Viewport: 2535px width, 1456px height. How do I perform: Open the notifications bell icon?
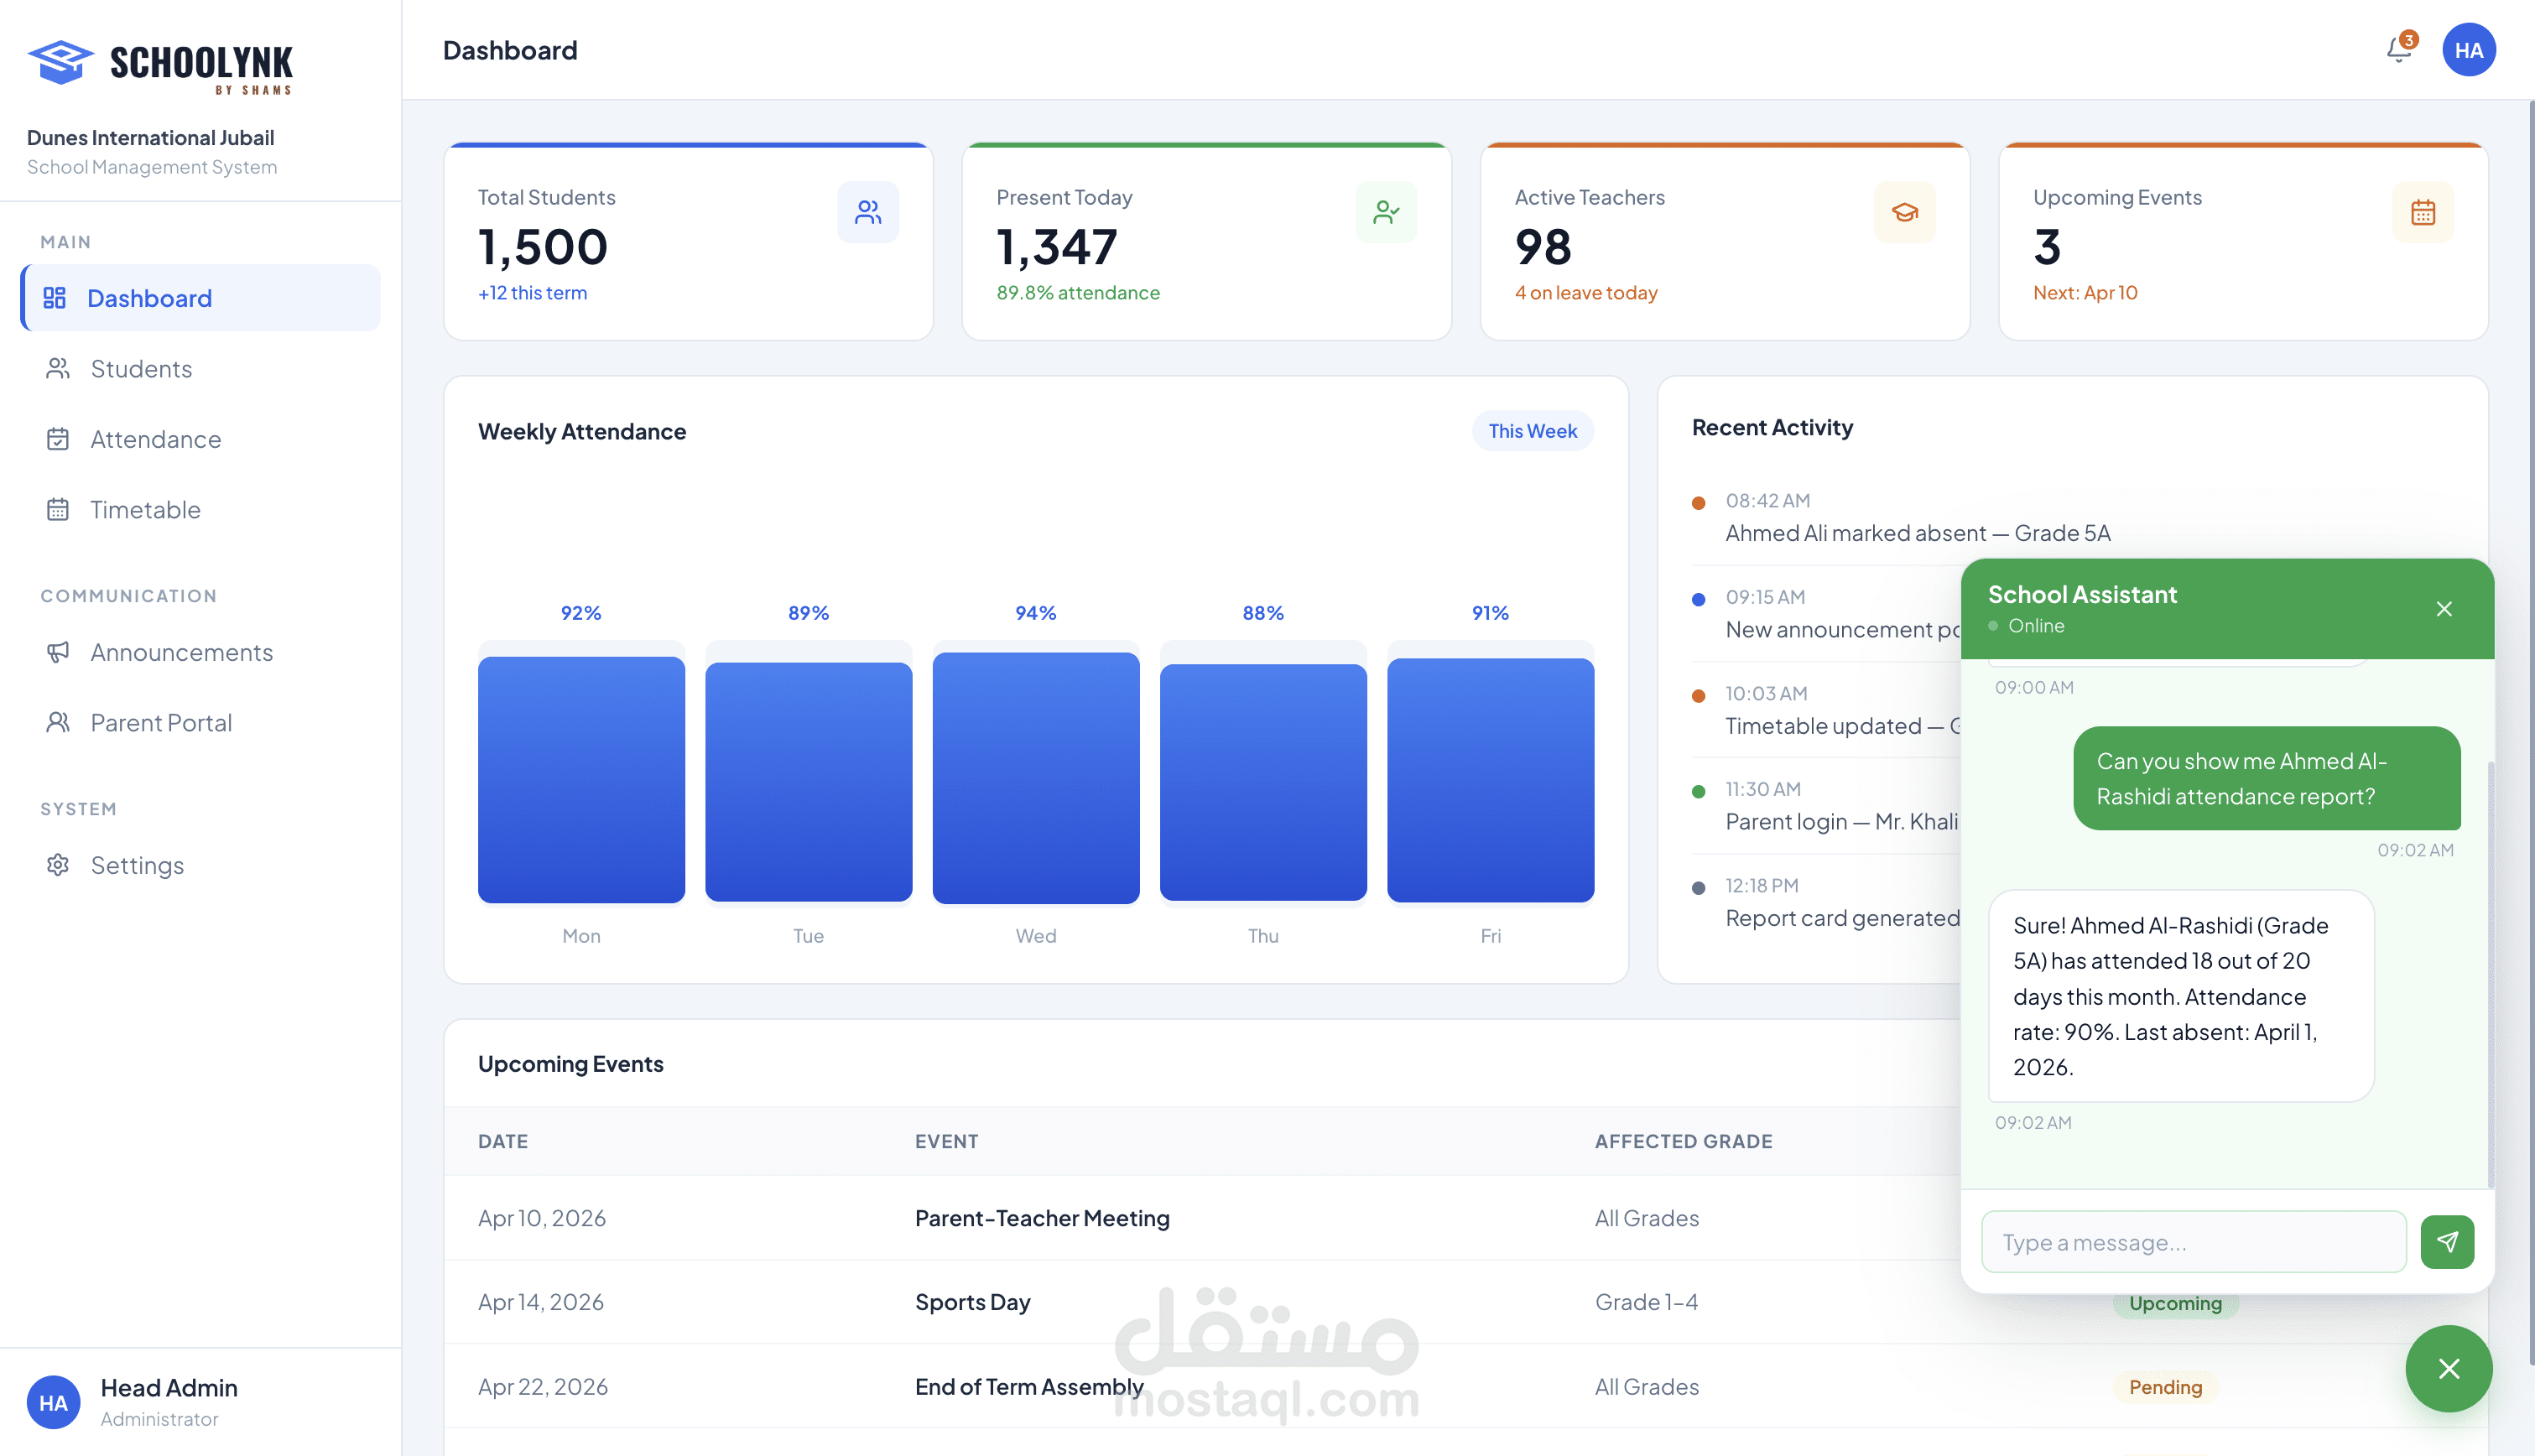[2398, 50]
